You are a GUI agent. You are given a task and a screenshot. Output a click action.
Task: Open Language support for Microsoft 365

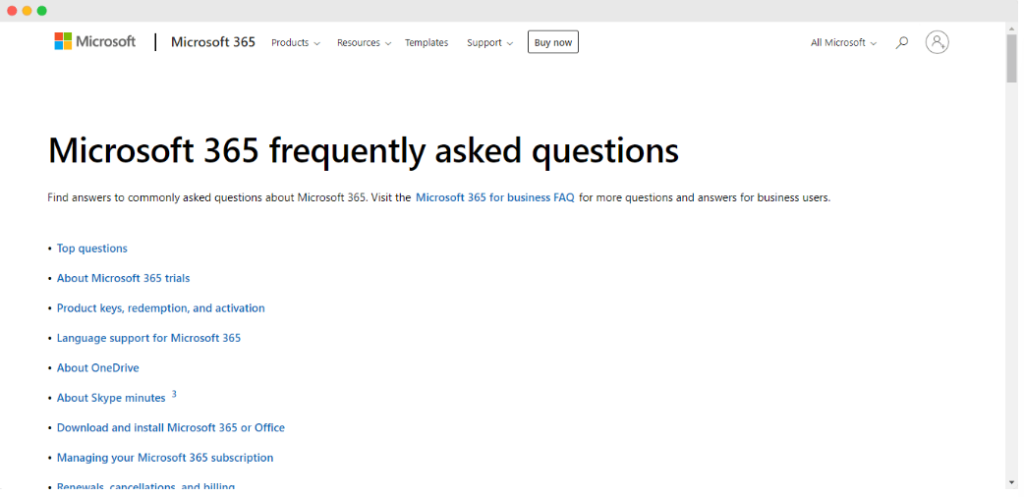coord(149,338)
